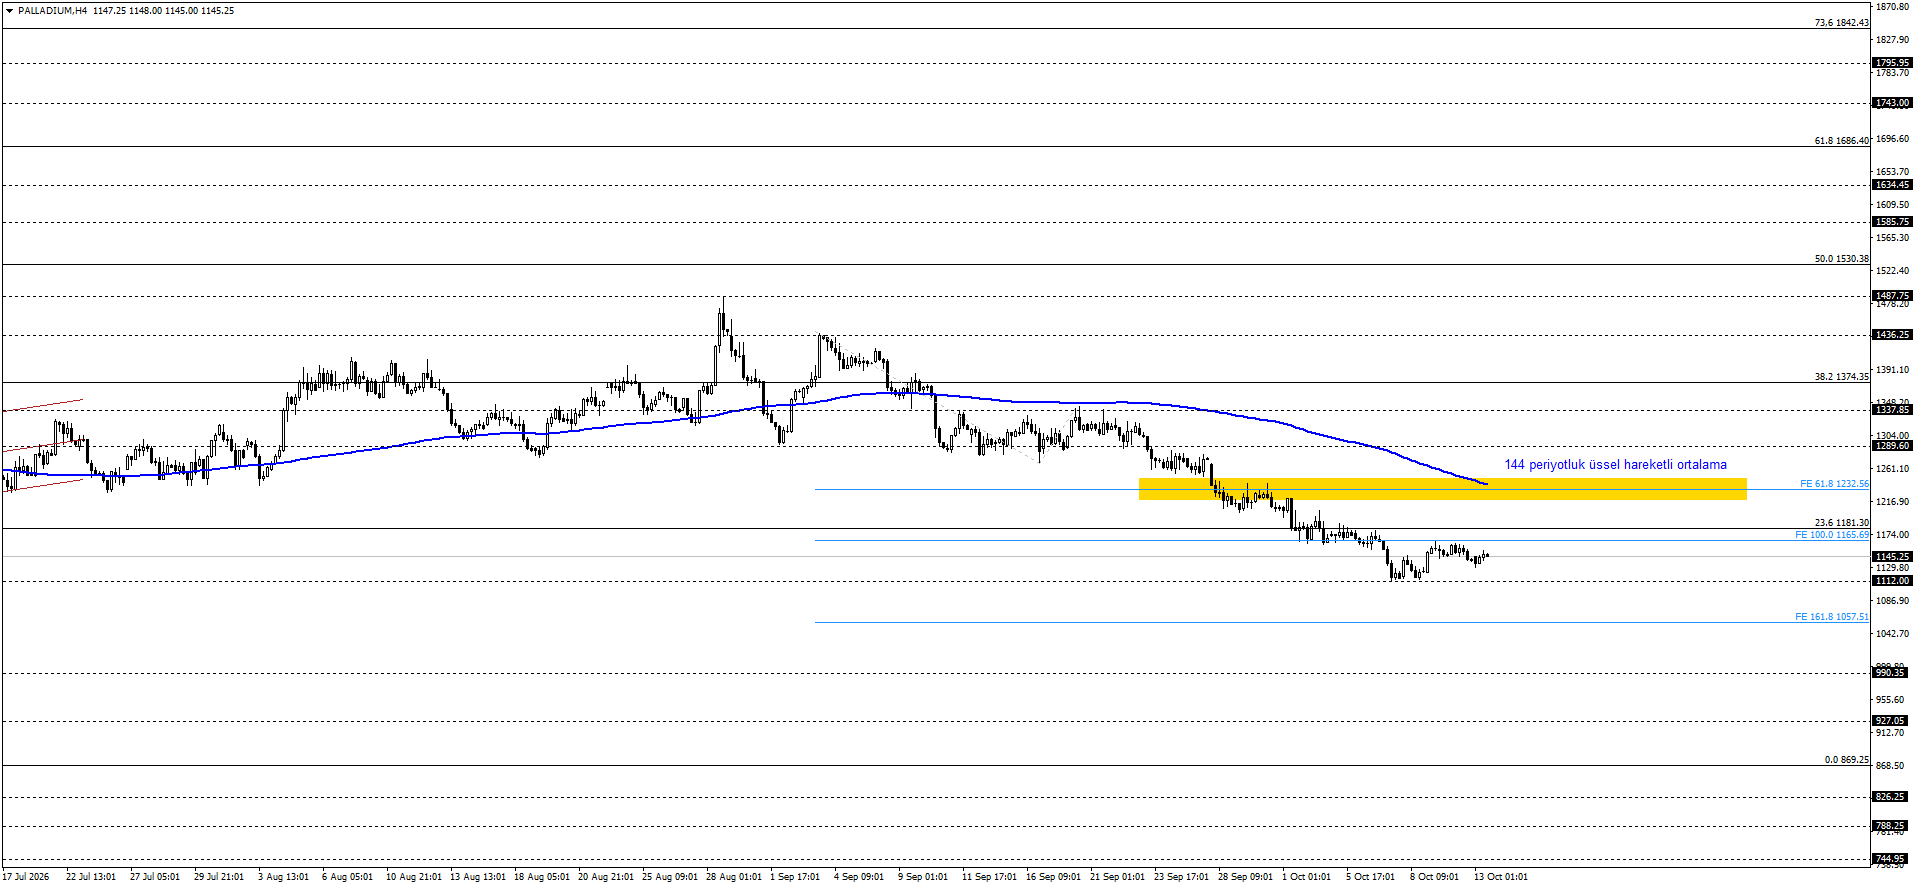Select the 1337.85 price level tag
Image resolution: width=1916 pixels, height=888 pixels.
click(1892, 410)
